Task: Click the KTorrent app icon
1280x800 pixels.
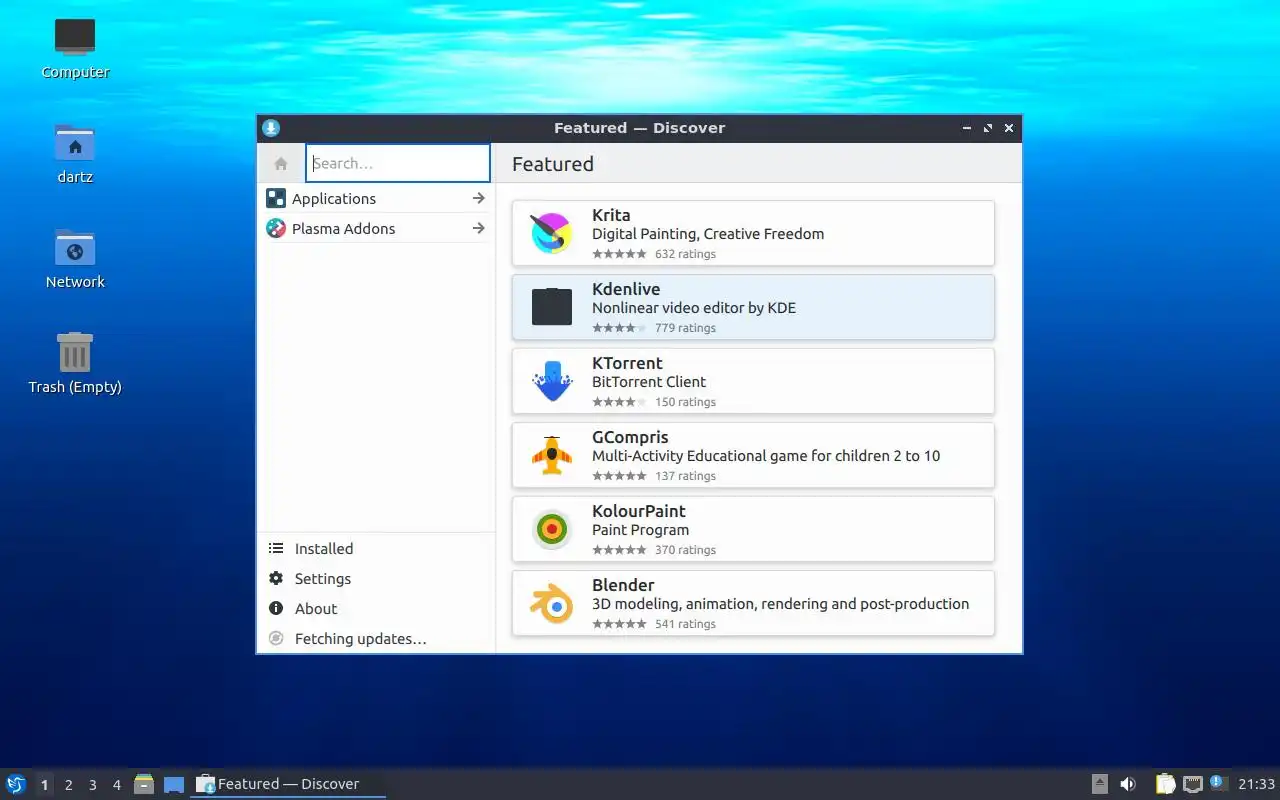Action: coord(551,381)
